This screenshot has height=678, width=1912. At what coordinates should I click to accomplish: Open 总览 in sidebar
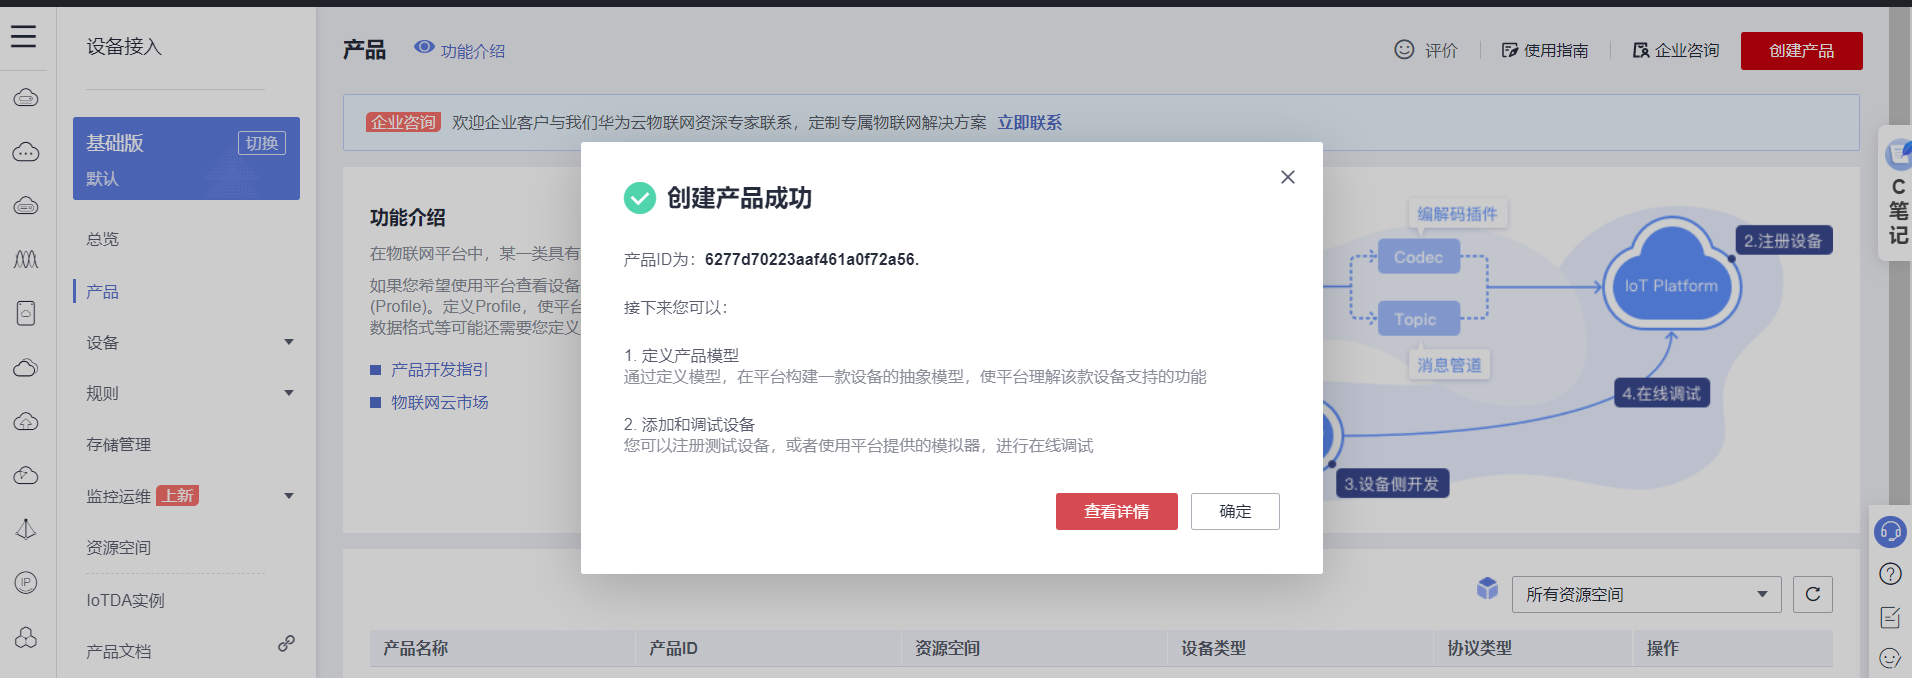102,239
